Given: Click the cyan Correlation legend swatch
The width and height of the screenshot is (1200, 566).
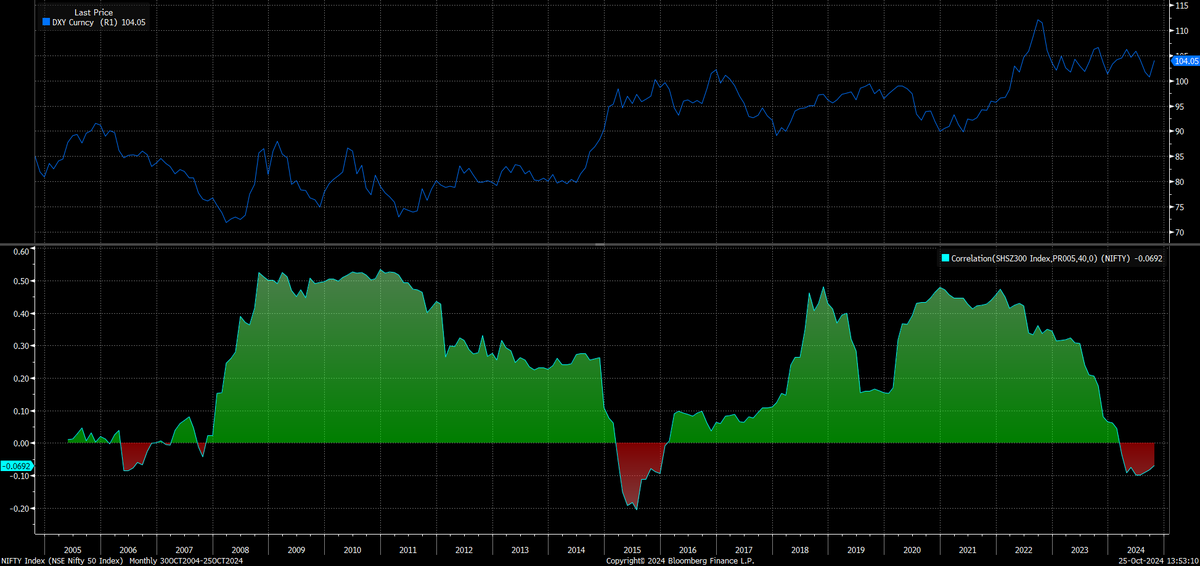Looking at the screenshot, I should coord(946,258).
